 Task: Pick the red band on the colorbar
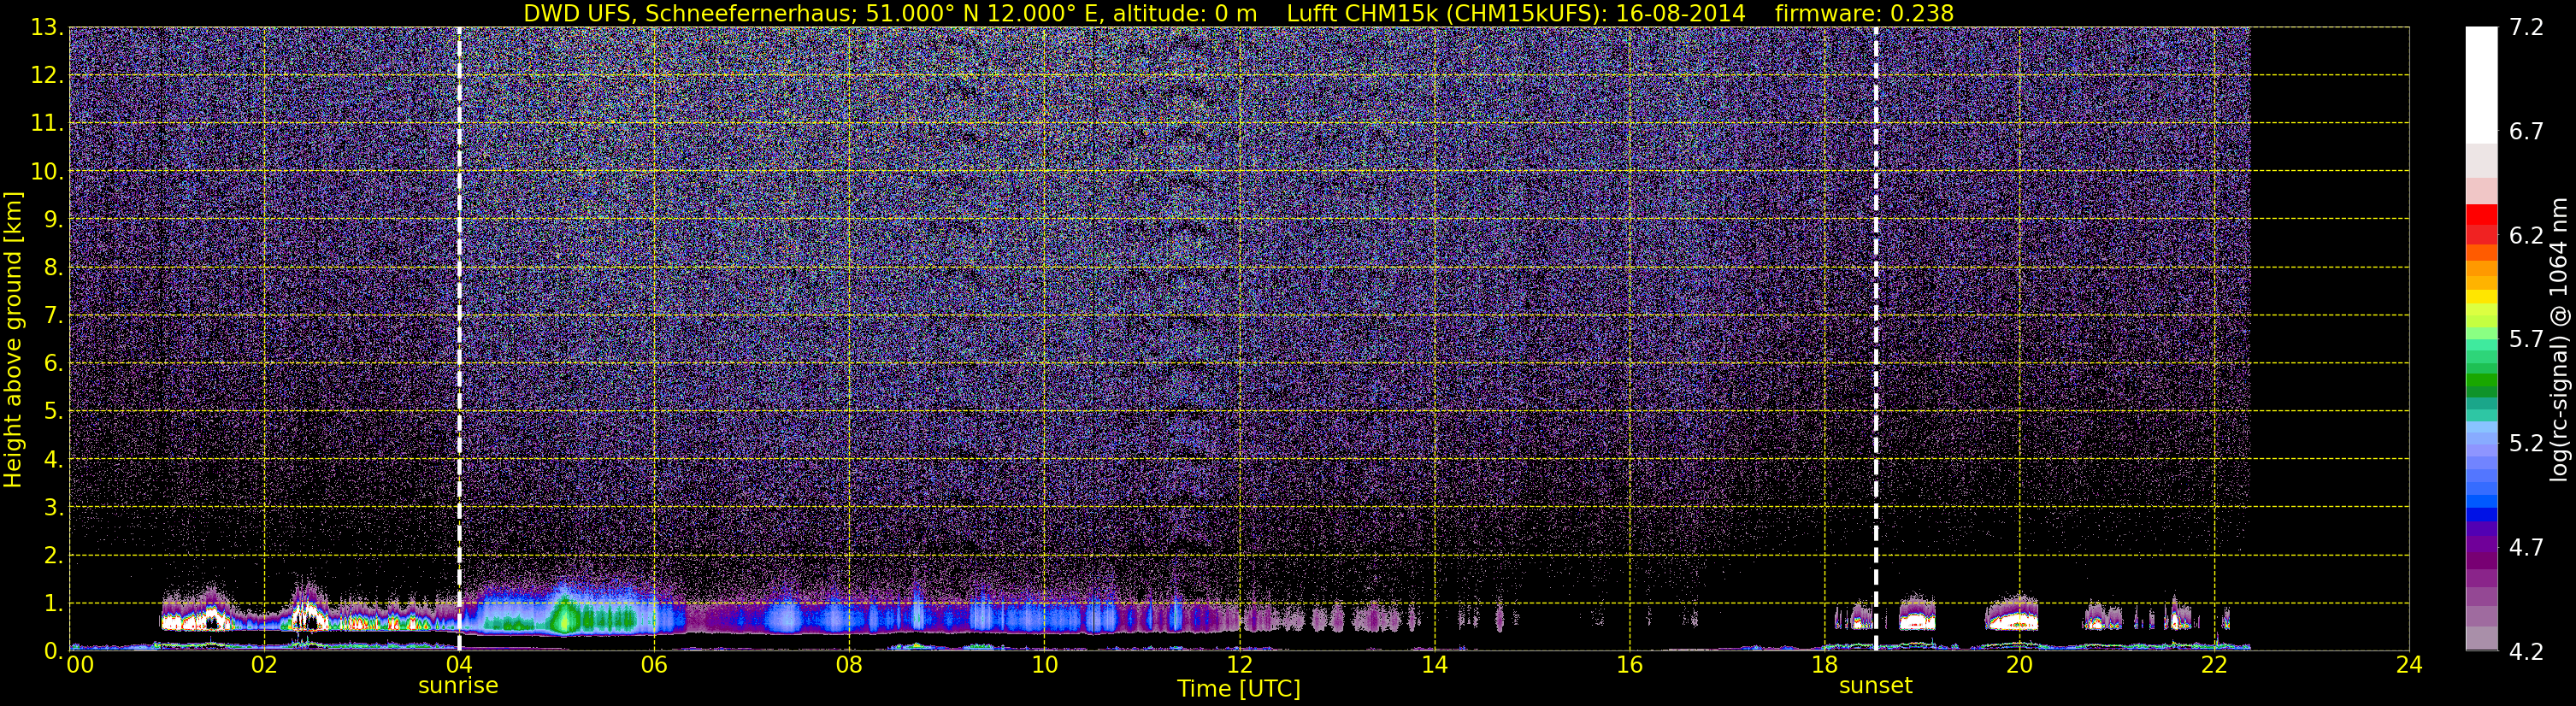pyautogui.click(x=2481, y=215)
